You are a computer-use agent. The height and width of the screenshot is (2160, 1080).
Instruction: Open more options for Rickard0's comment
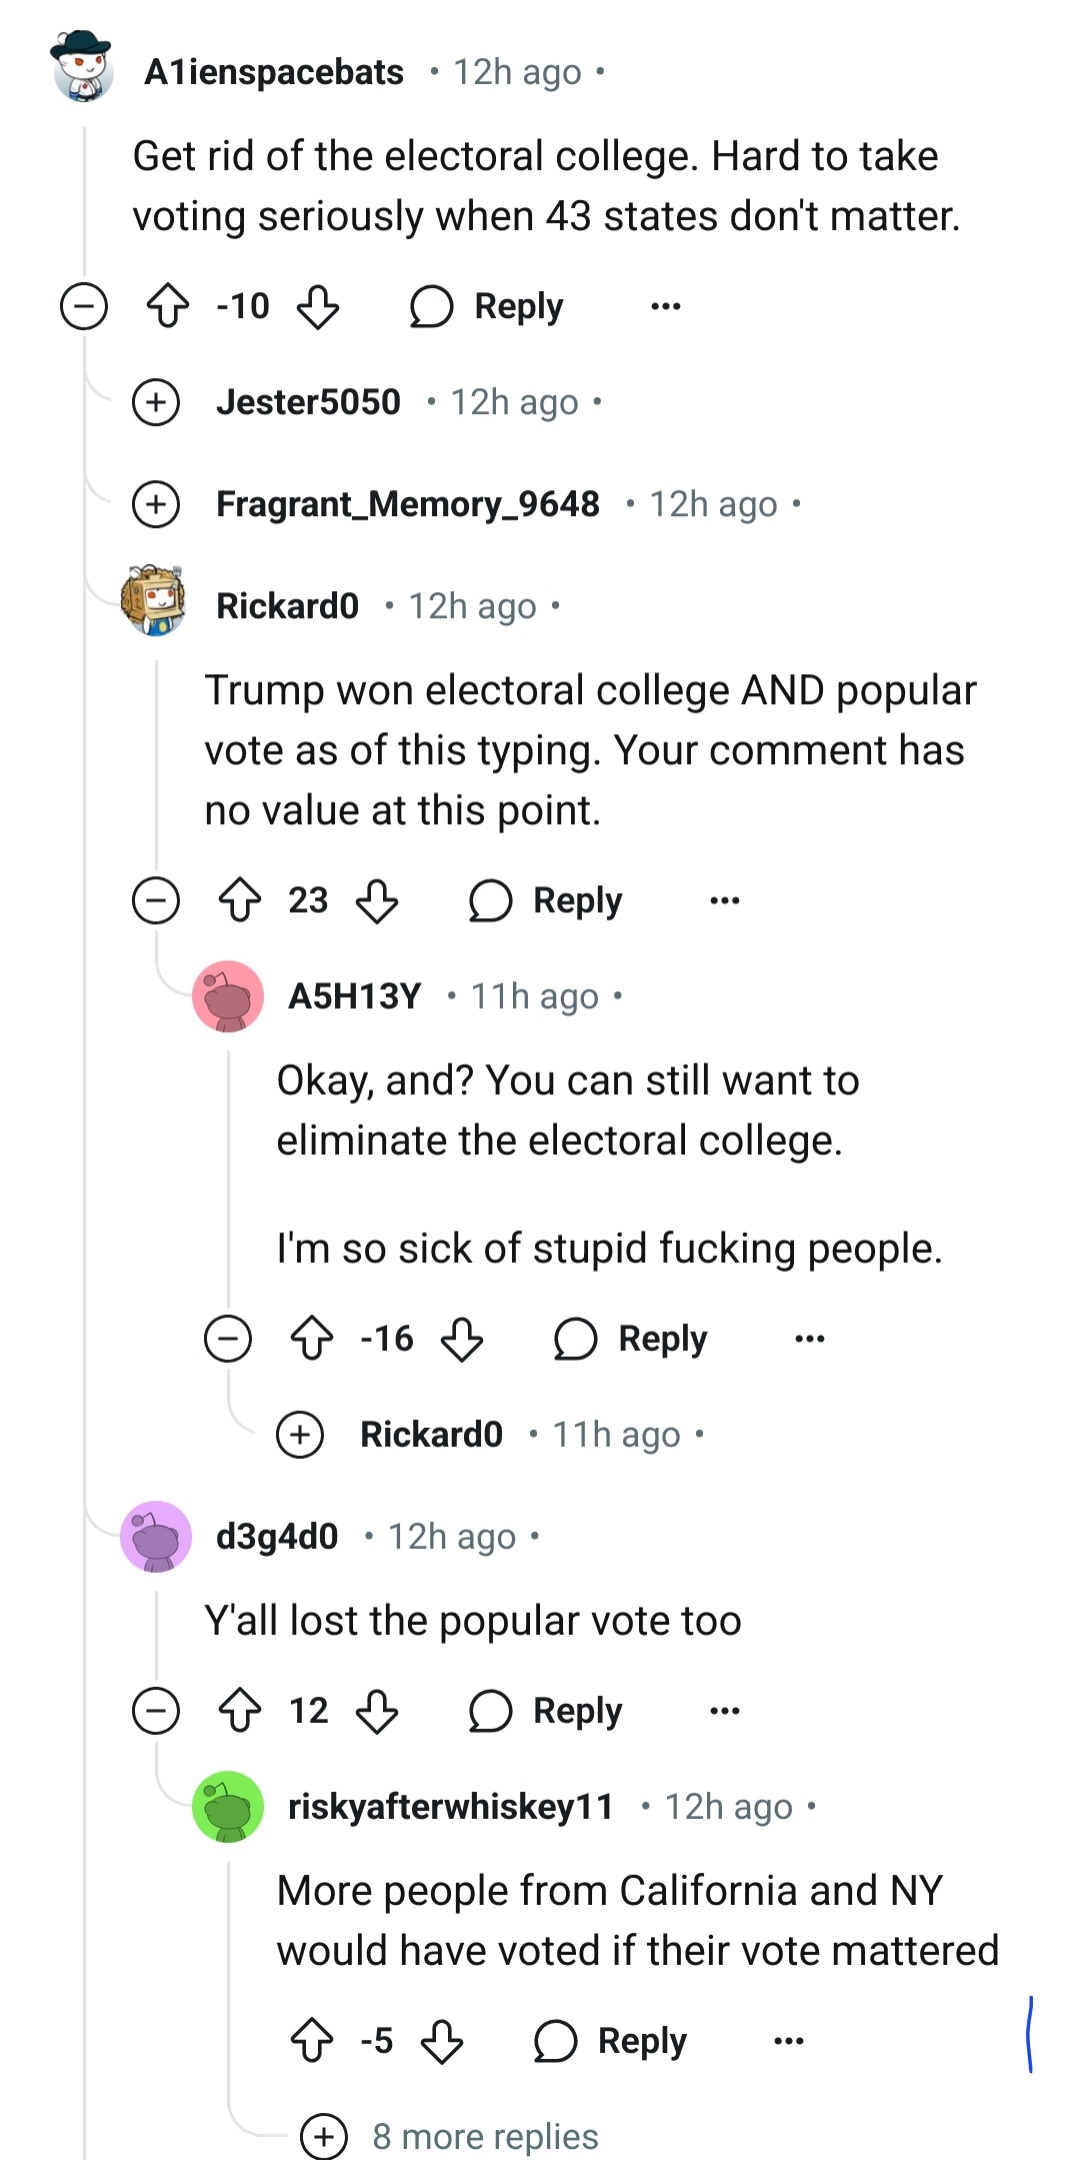(x=724, y=901)
